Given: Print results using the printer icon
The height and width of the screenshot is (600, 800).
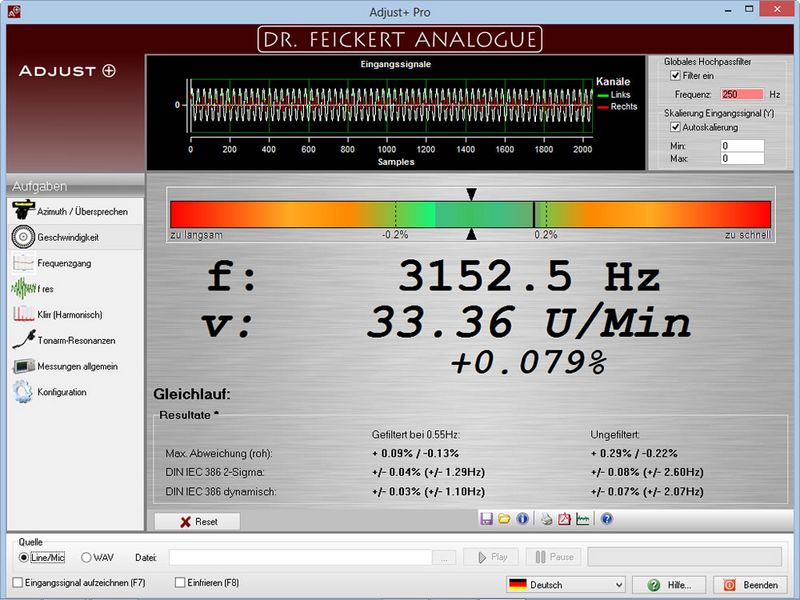Looking at the screenshot, I should [546, 519].
